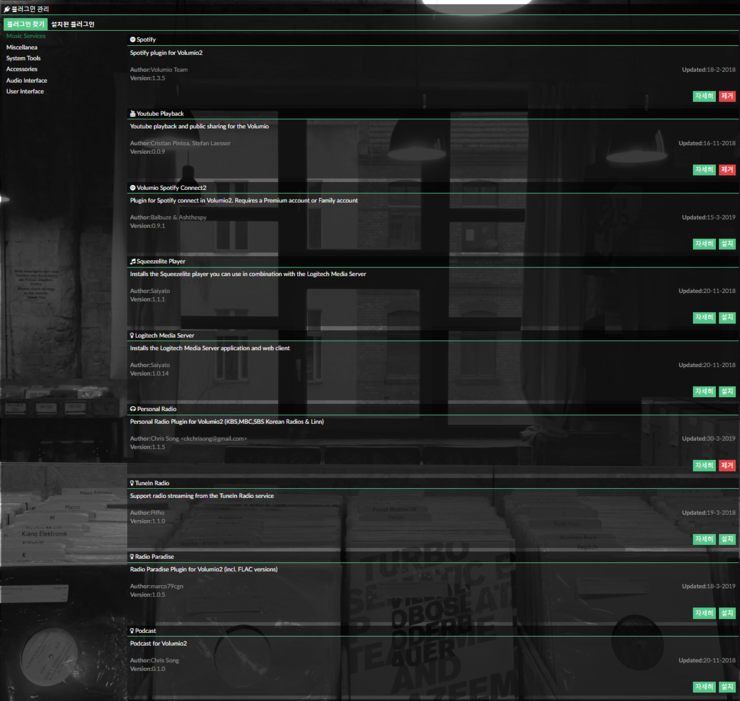The width and height of the screenshot is (740, 701).
Task: Open the User Interface category
Action: click(x=25, y=91)
